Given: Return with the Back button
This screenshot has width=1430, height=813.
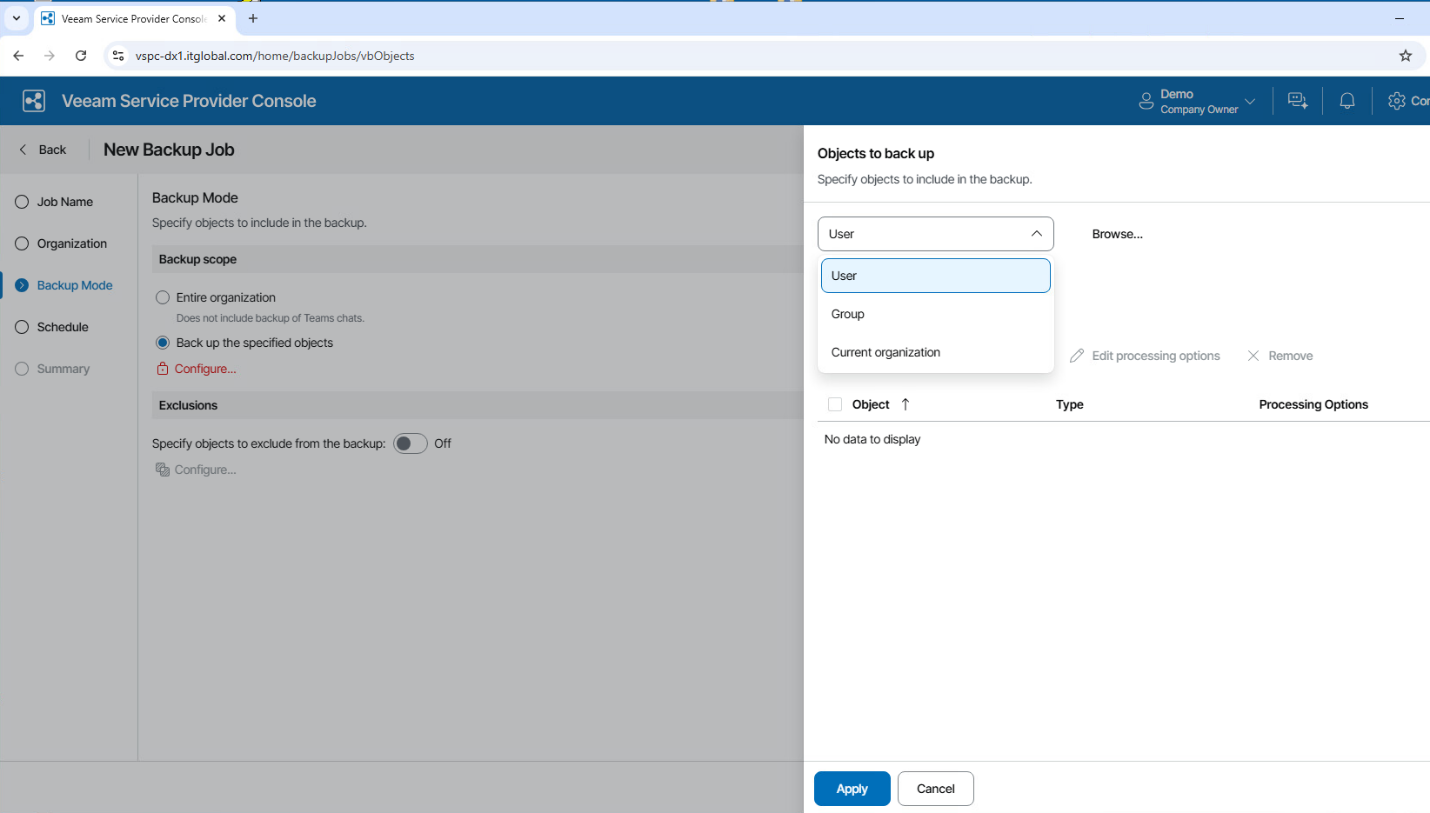Looking at the screenshot, I should 43,150.
